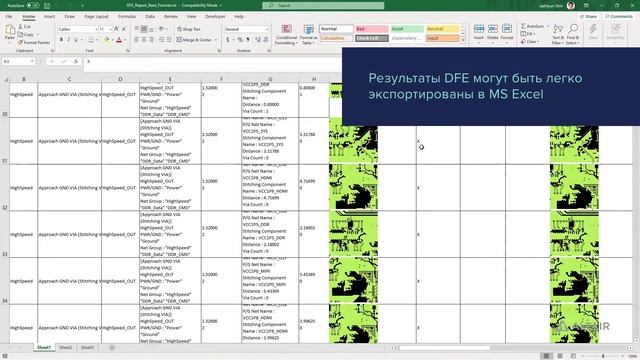Click Middle Align icon
The width and height of the screenshot is (640, 360).
[144, 29]
